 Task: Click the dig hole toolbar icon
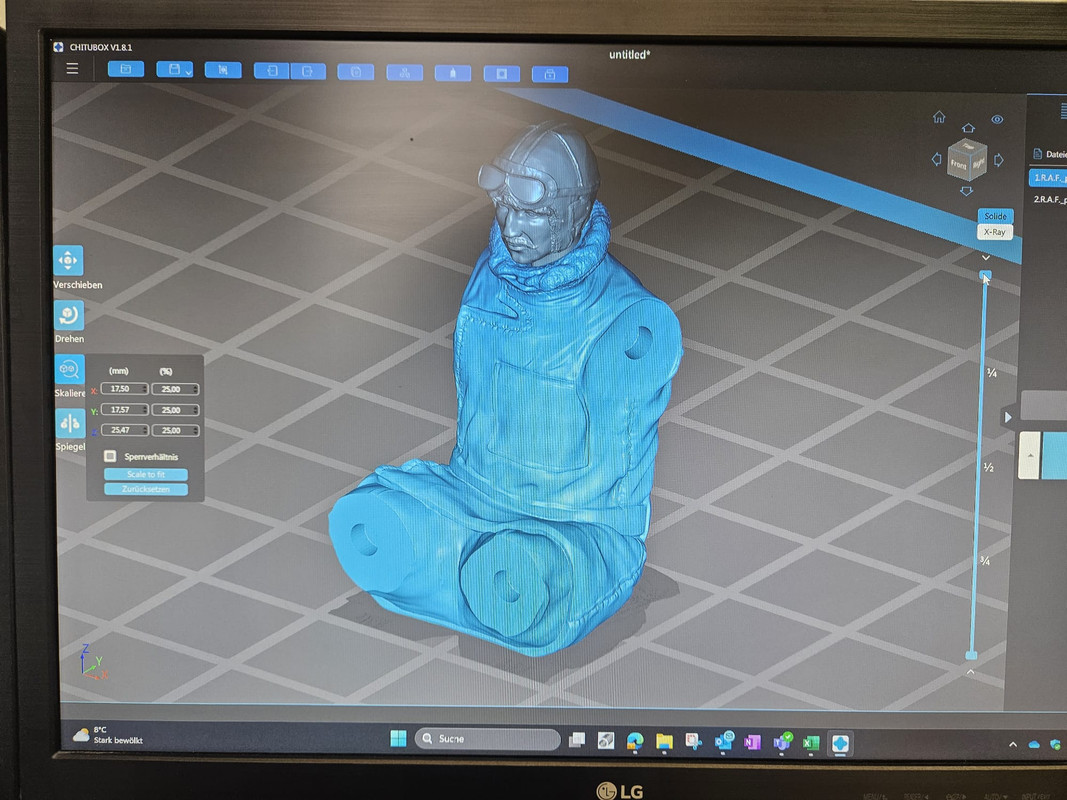click(x=502, y=73)
